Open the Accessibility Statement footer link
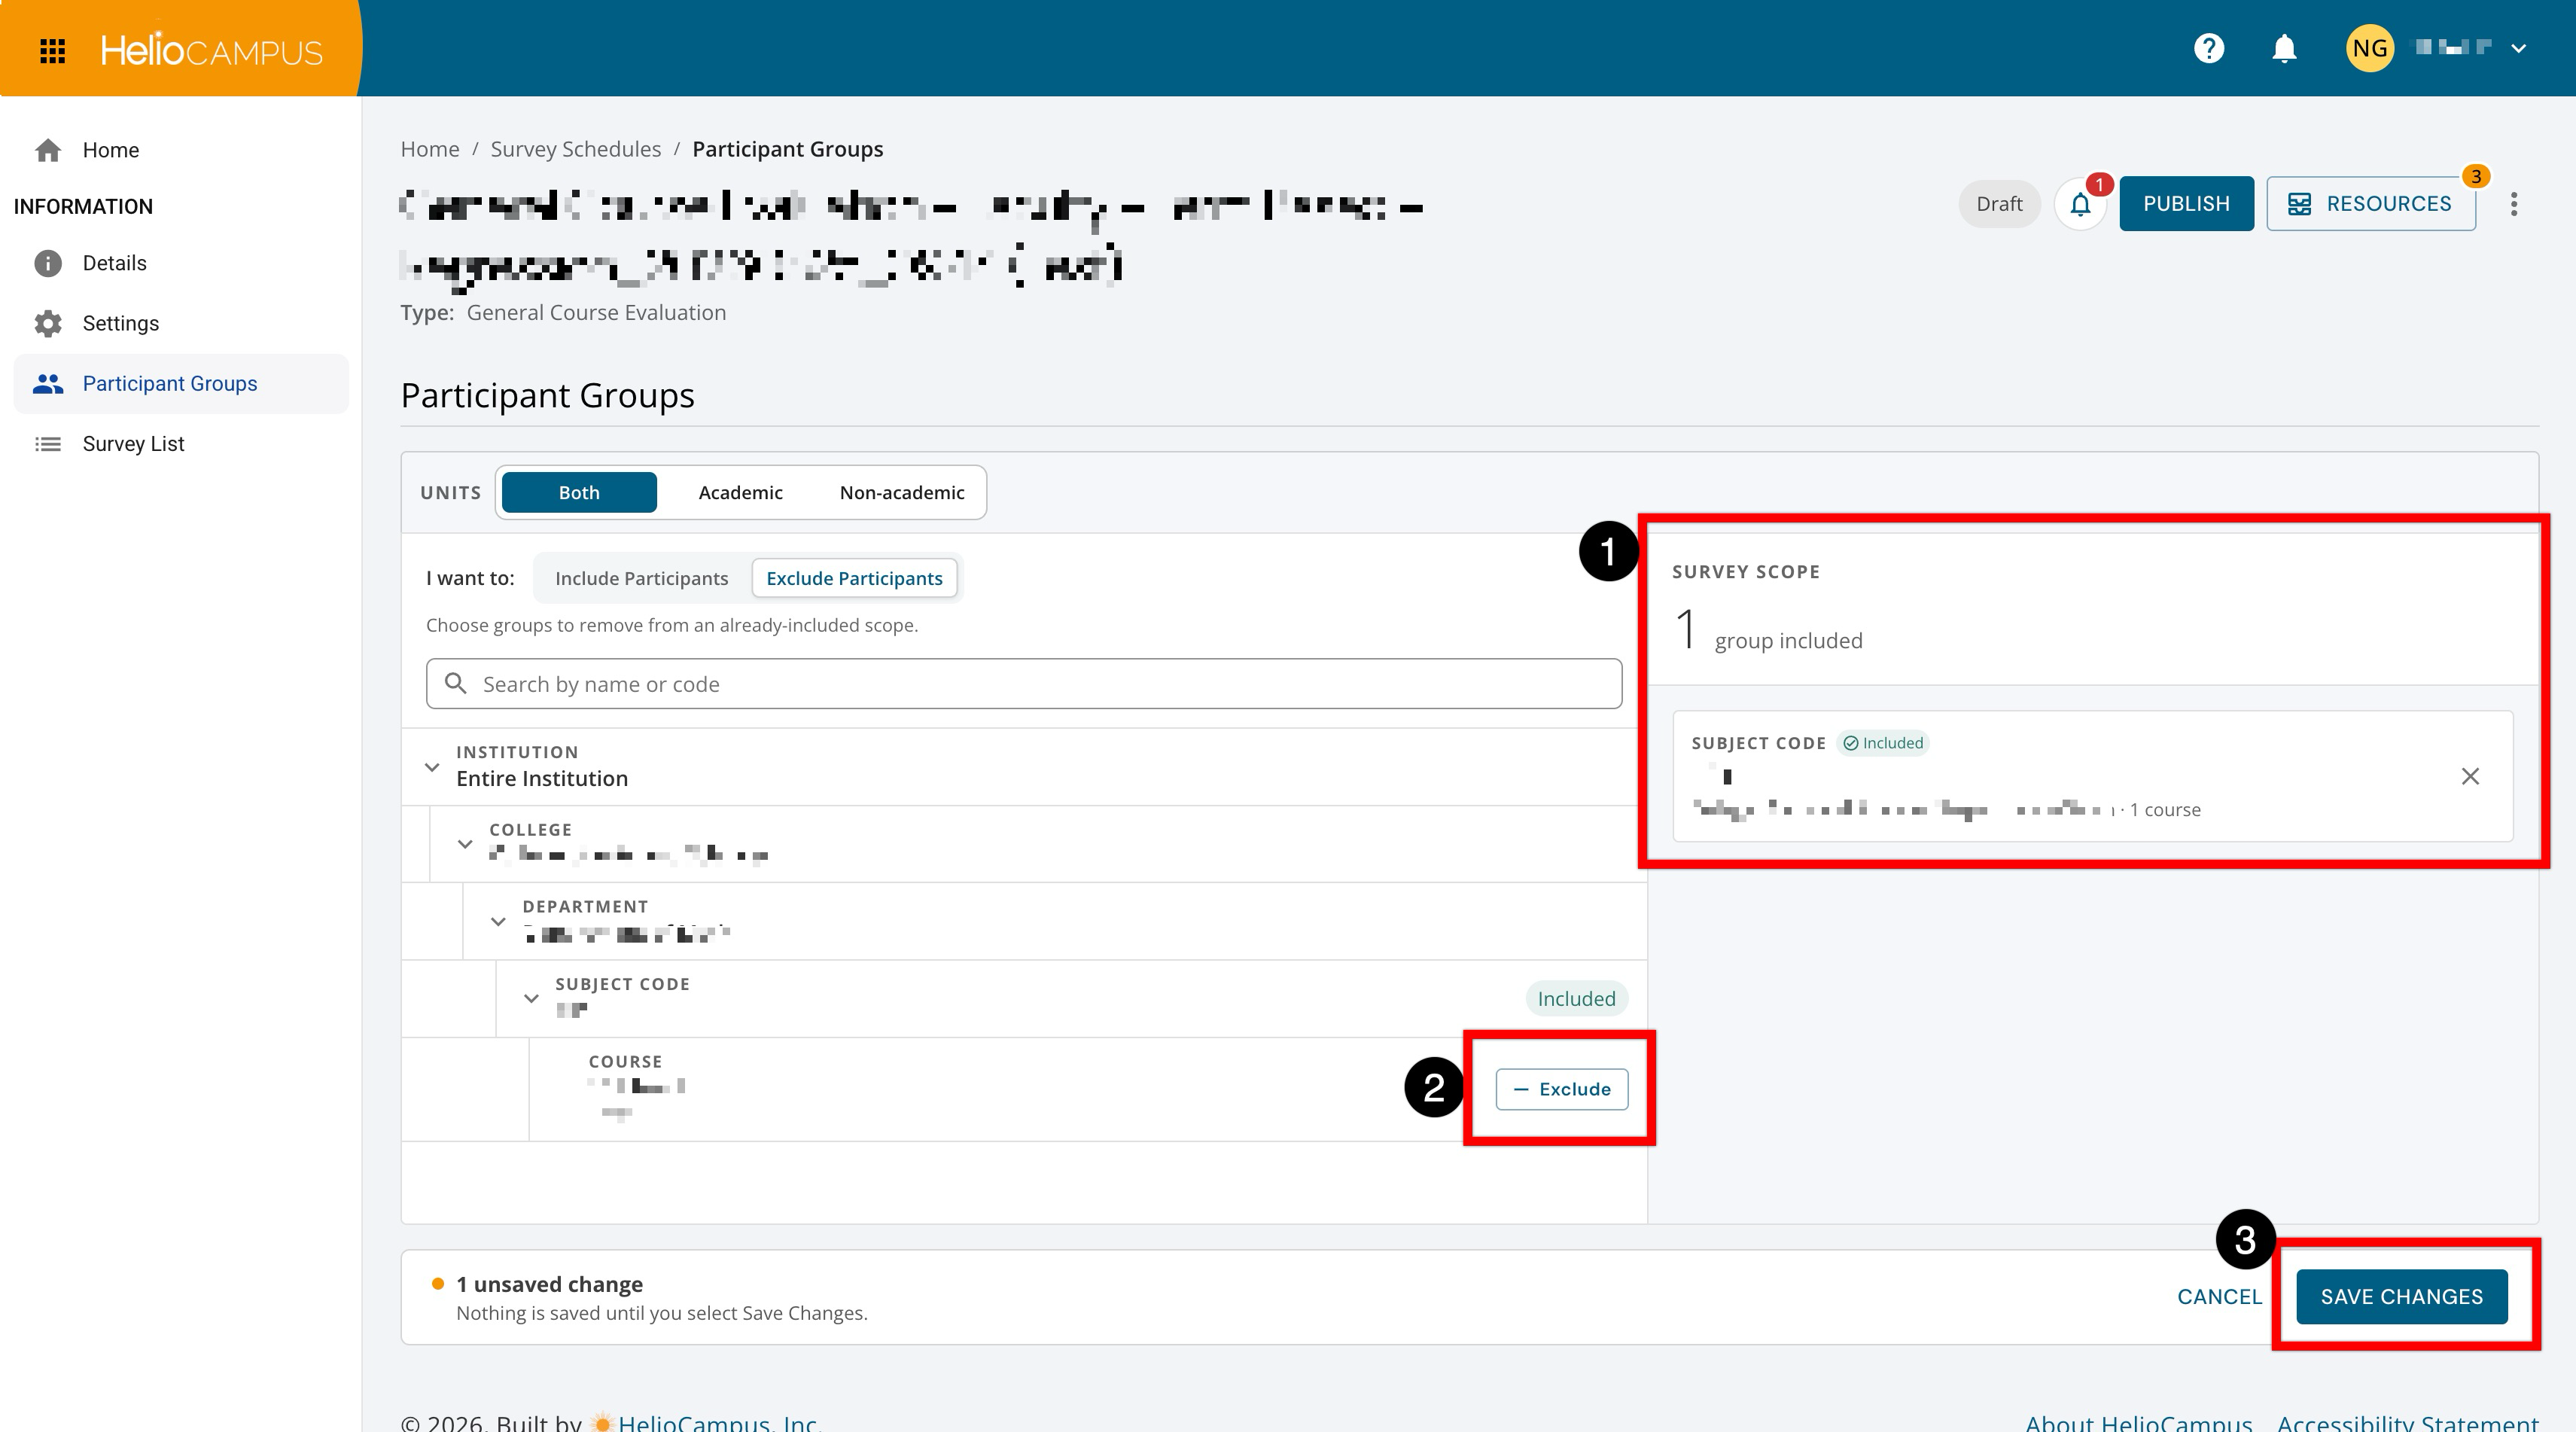Viewport: 2576px width, 1432px height. point(2408,1422)
